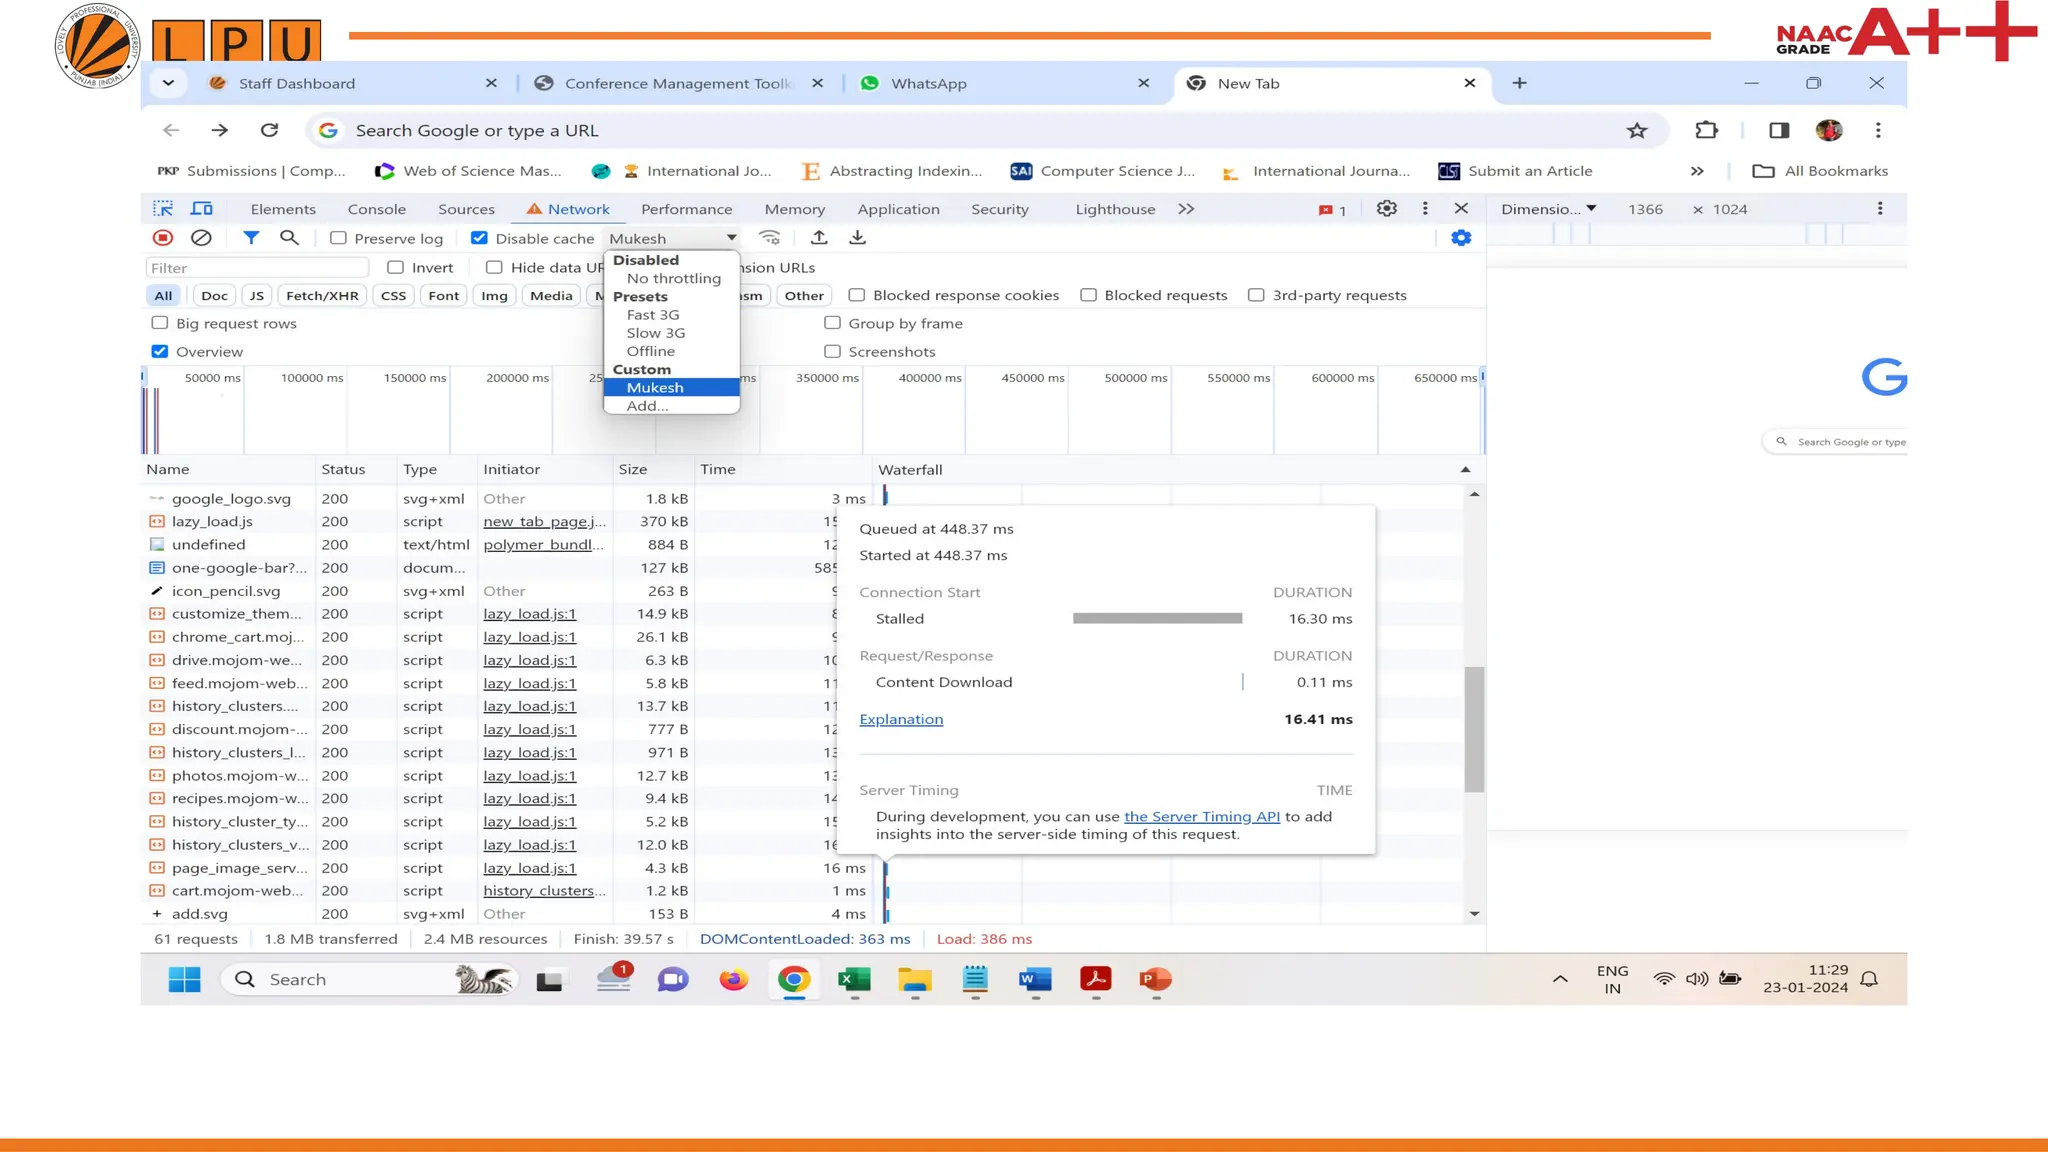
Task: Uncheck the Overview checkbox
Action: [x=159, y=351]
